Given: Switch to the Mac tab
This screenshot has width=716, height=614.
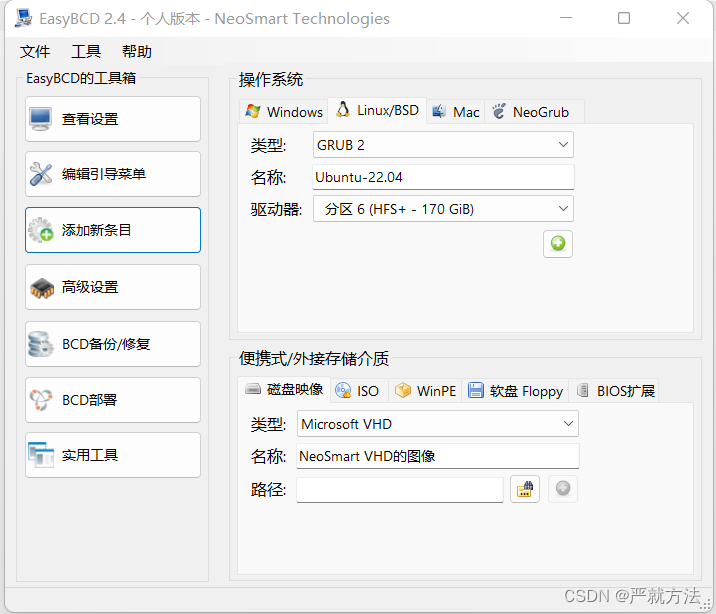Looking at the screenshot, I should click(x=456, y=112).
